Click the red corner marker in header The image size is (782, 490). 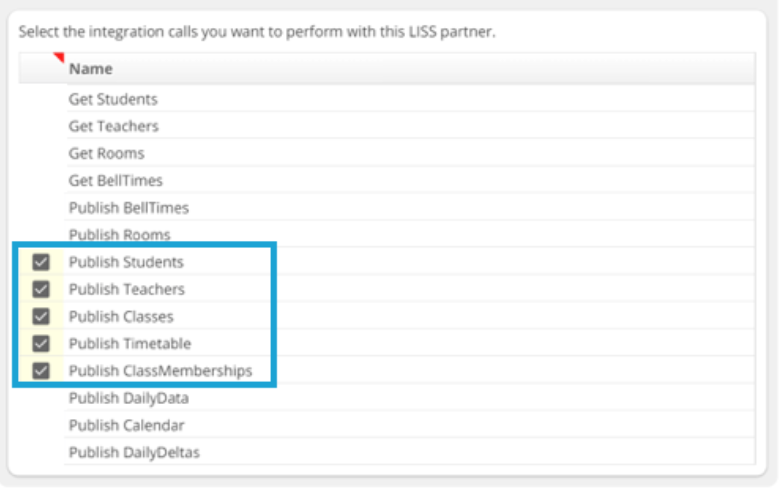pos(59,58)
